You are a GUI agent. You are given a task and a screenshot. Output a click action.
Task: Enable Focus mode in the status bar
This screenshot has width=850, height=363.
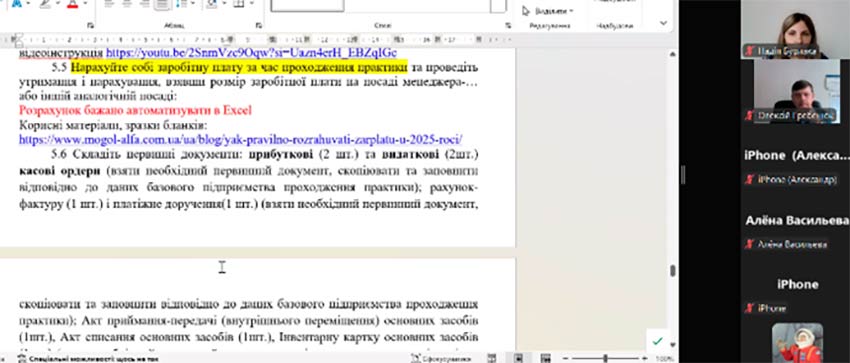point(440,359)
